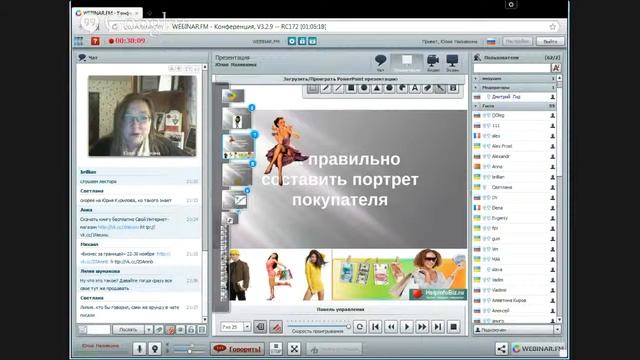Image resolution: width=640 pixels, height=360 pixels.
Task: Click the Скорость проигрывания speed slider
Action: tap(319, 326)
